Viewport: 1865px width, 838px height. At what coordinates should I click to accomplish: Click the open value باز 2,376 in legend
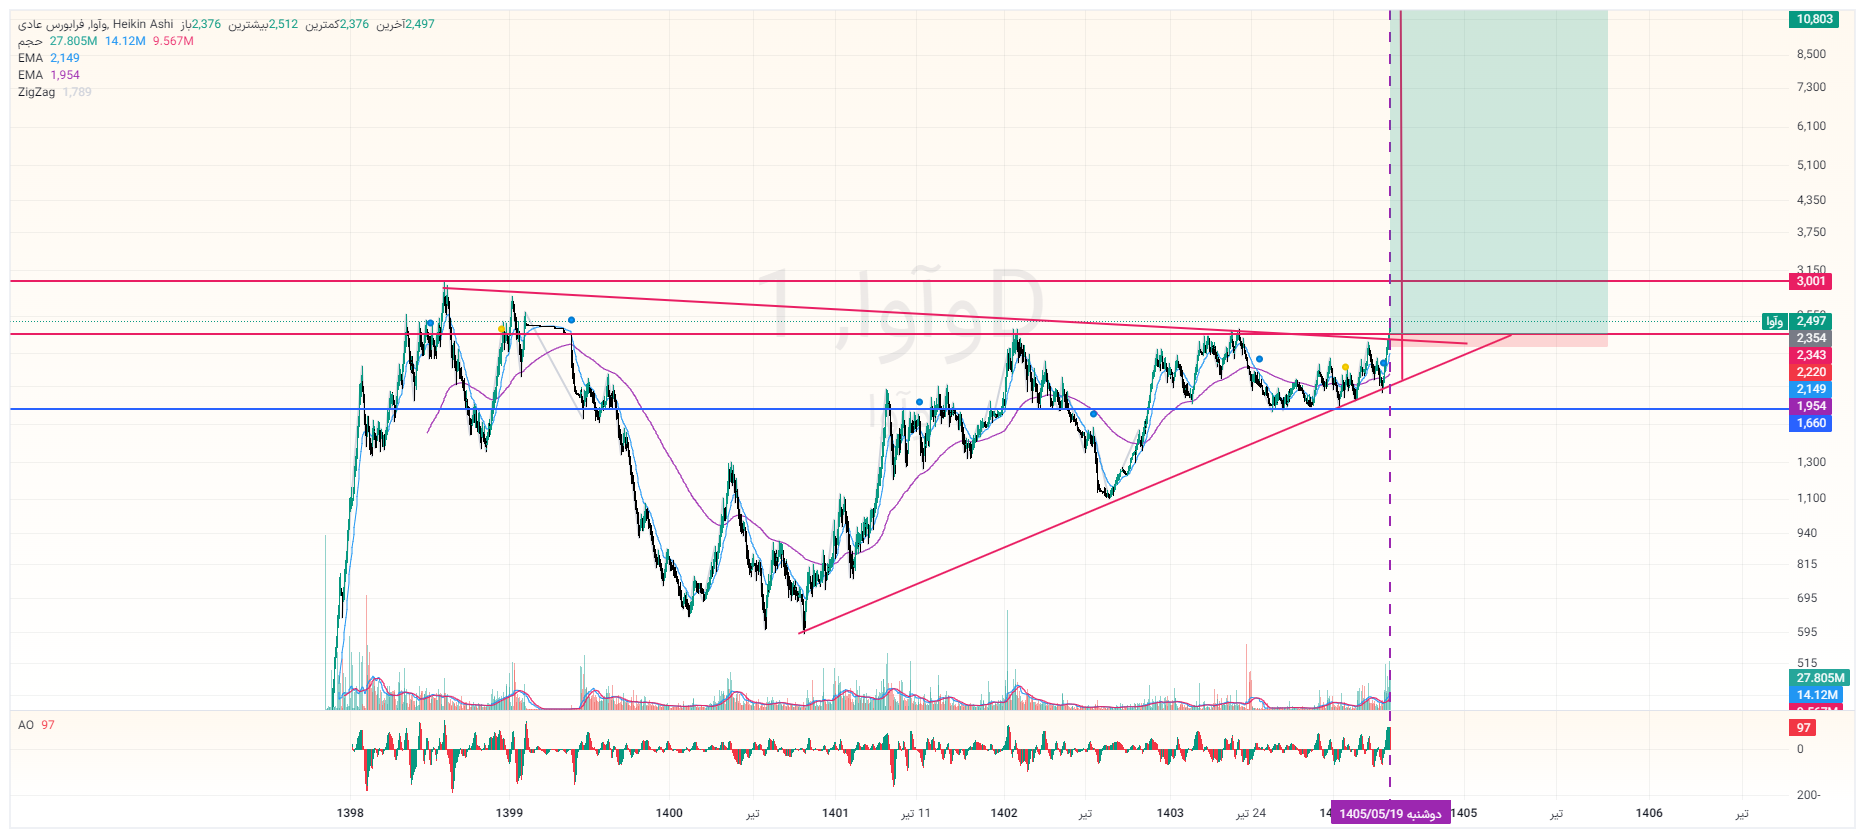coord(201,24)
